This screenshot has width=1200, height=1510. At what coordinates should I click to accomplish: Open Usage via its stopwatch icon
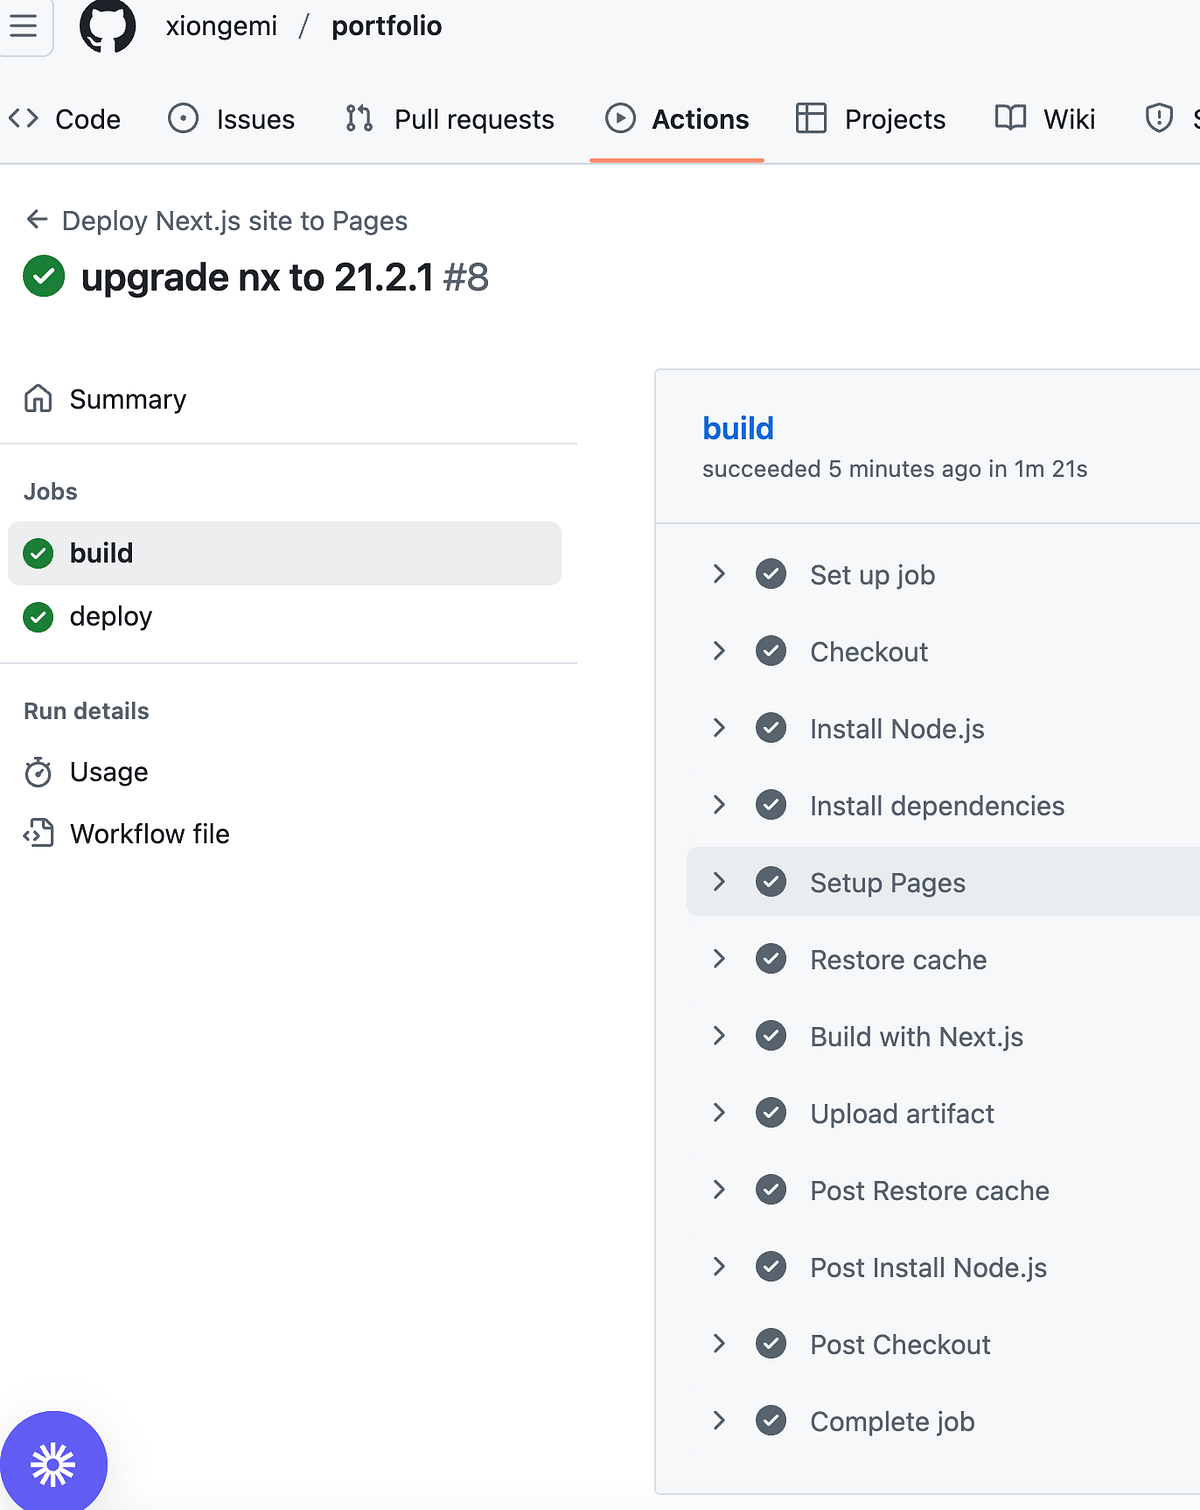click(x=38, y=772)
